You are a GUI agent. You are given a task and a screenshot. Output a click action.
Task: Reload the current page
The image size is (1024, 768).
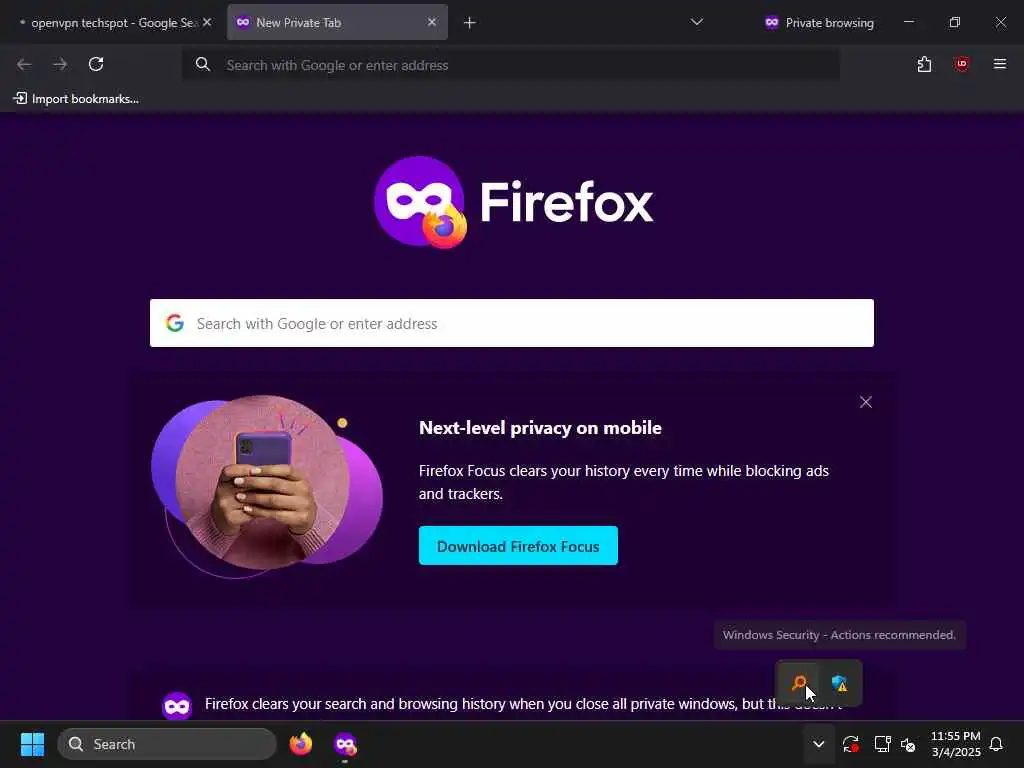pyautogui.click(x=96, y=64)
